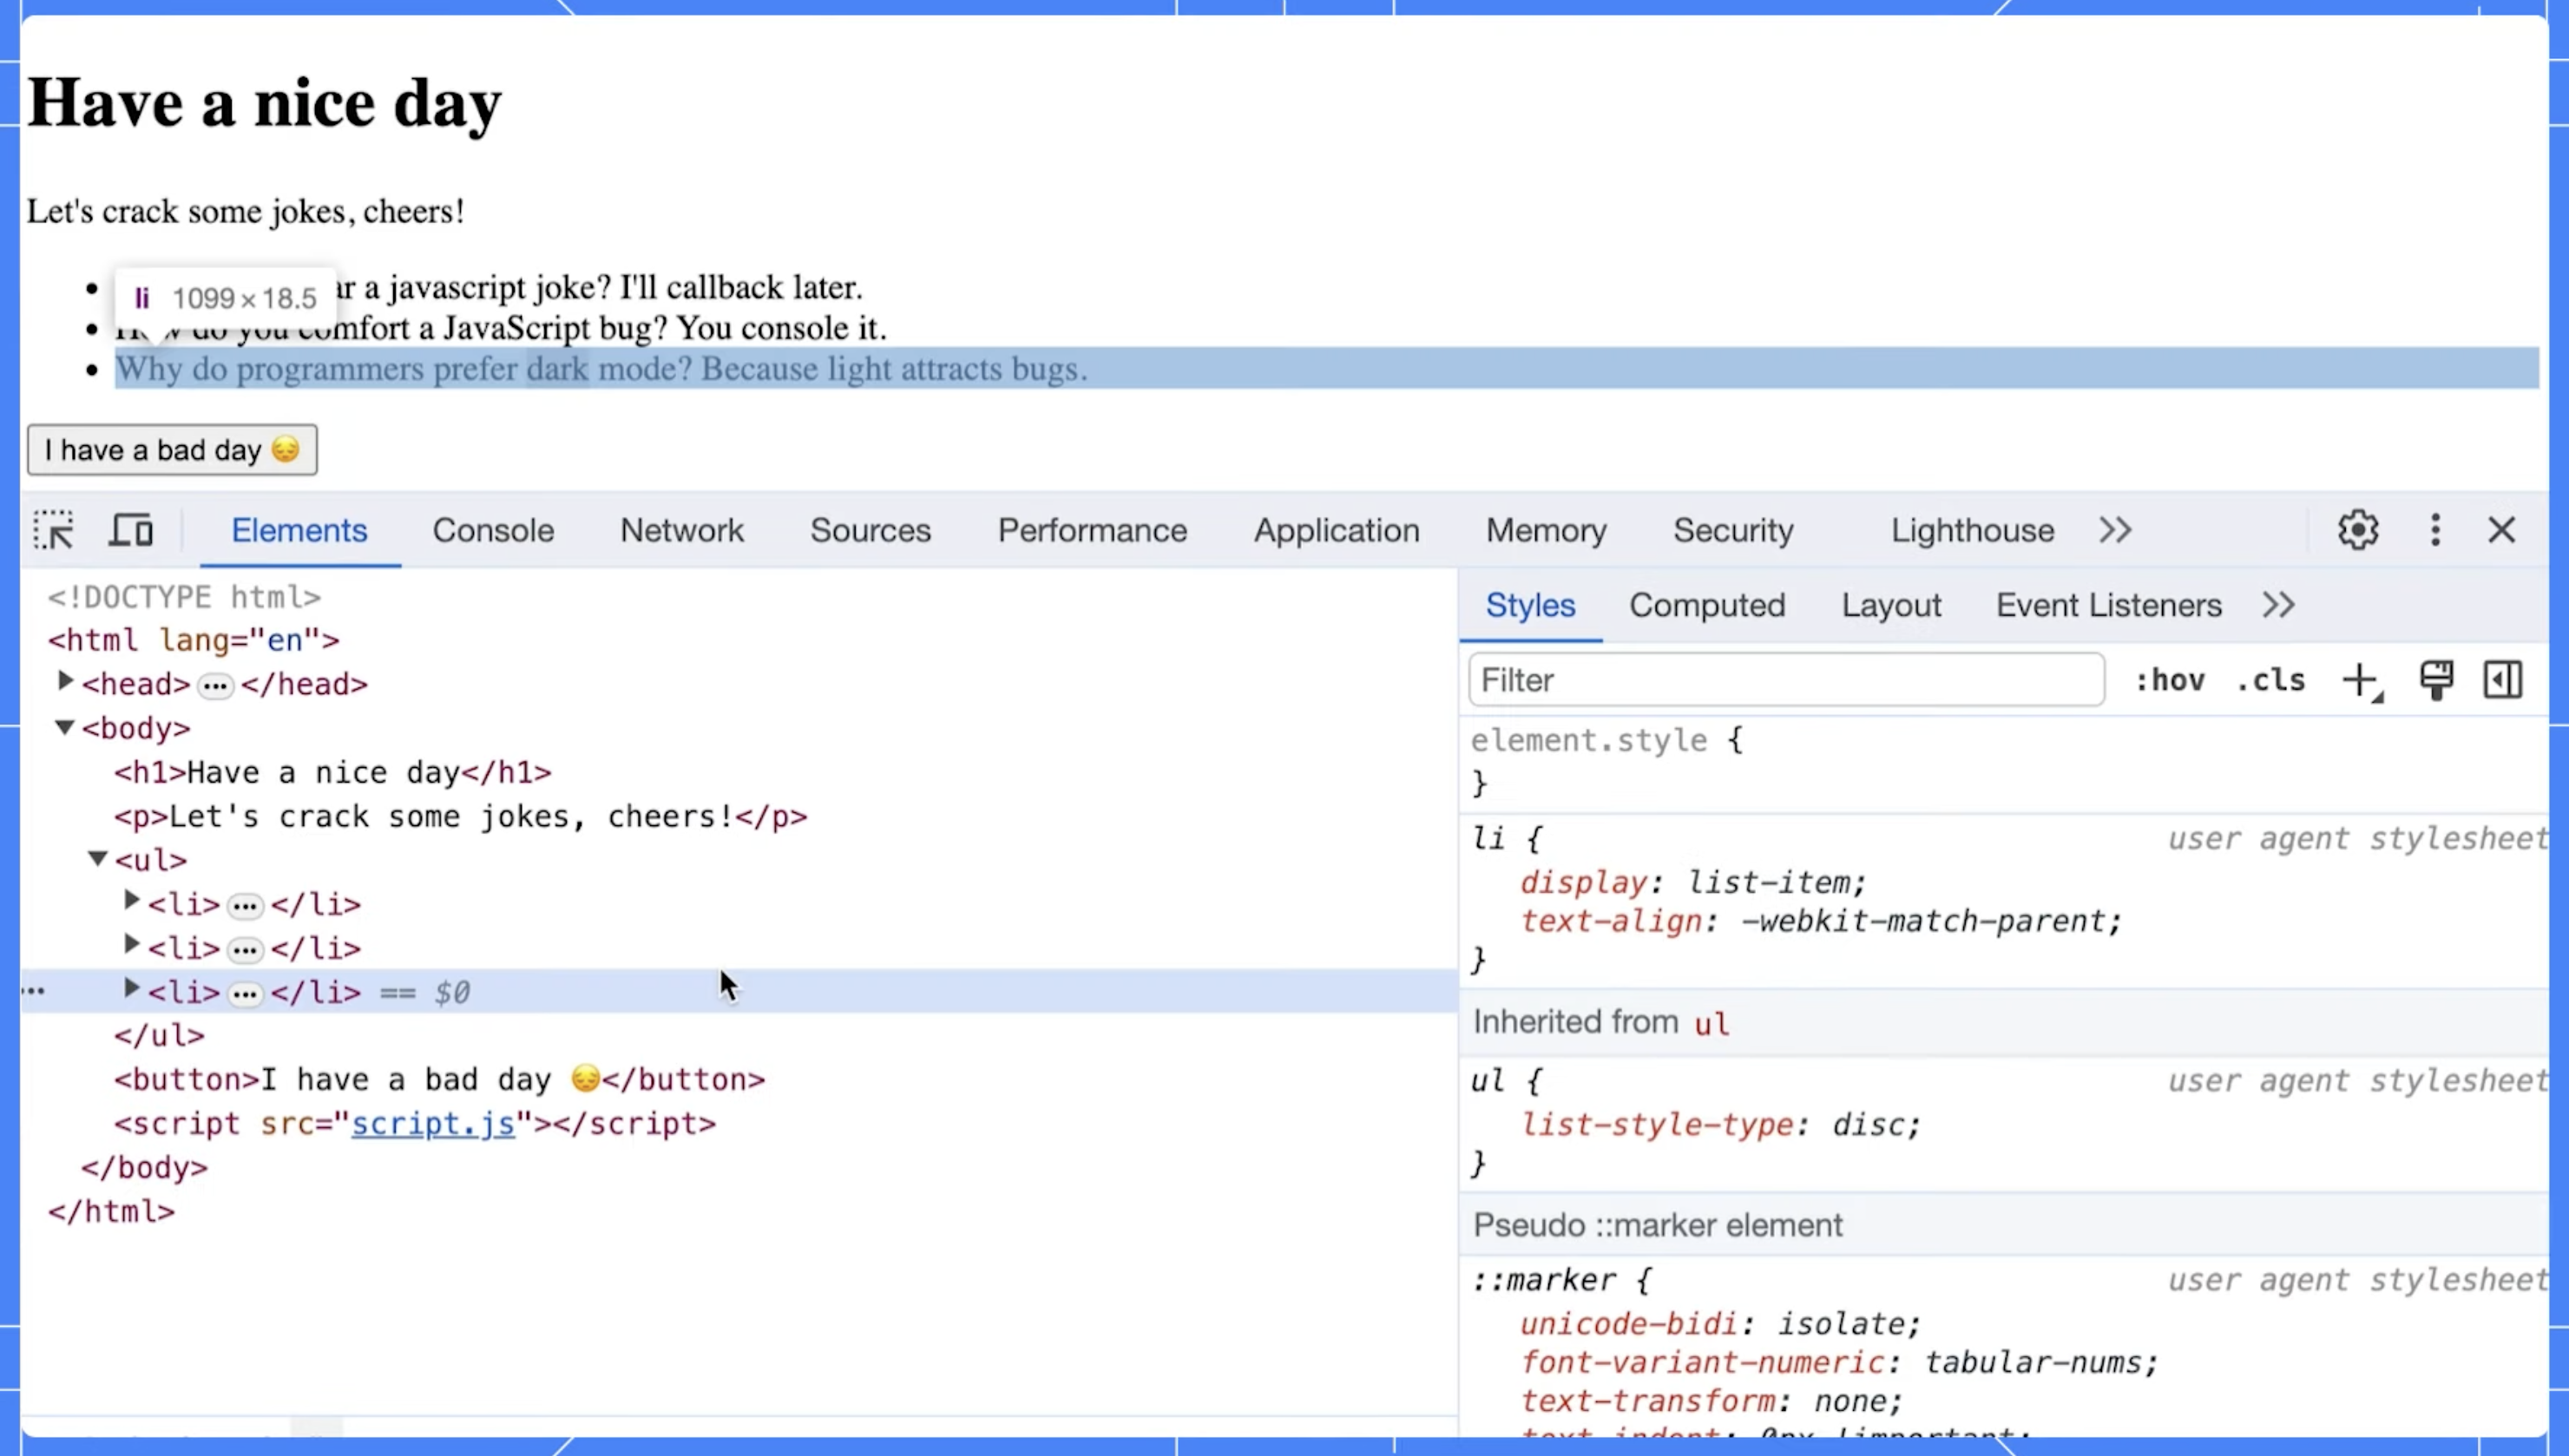Add a new style rule plus icon
2569x1456 pixels.
2362,681
